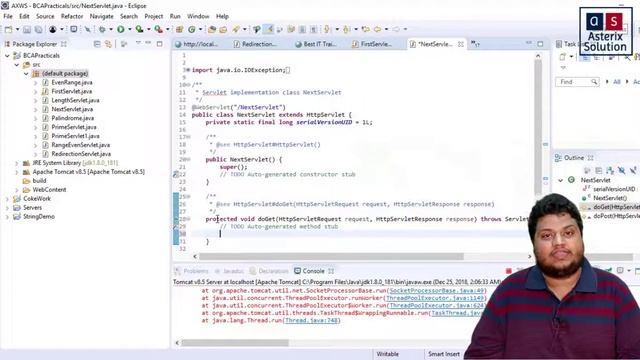Open Thread.java:748 stack trace link
Image resolution: width=640 pixels, height=360 pixels.
[x=311, y=320]
